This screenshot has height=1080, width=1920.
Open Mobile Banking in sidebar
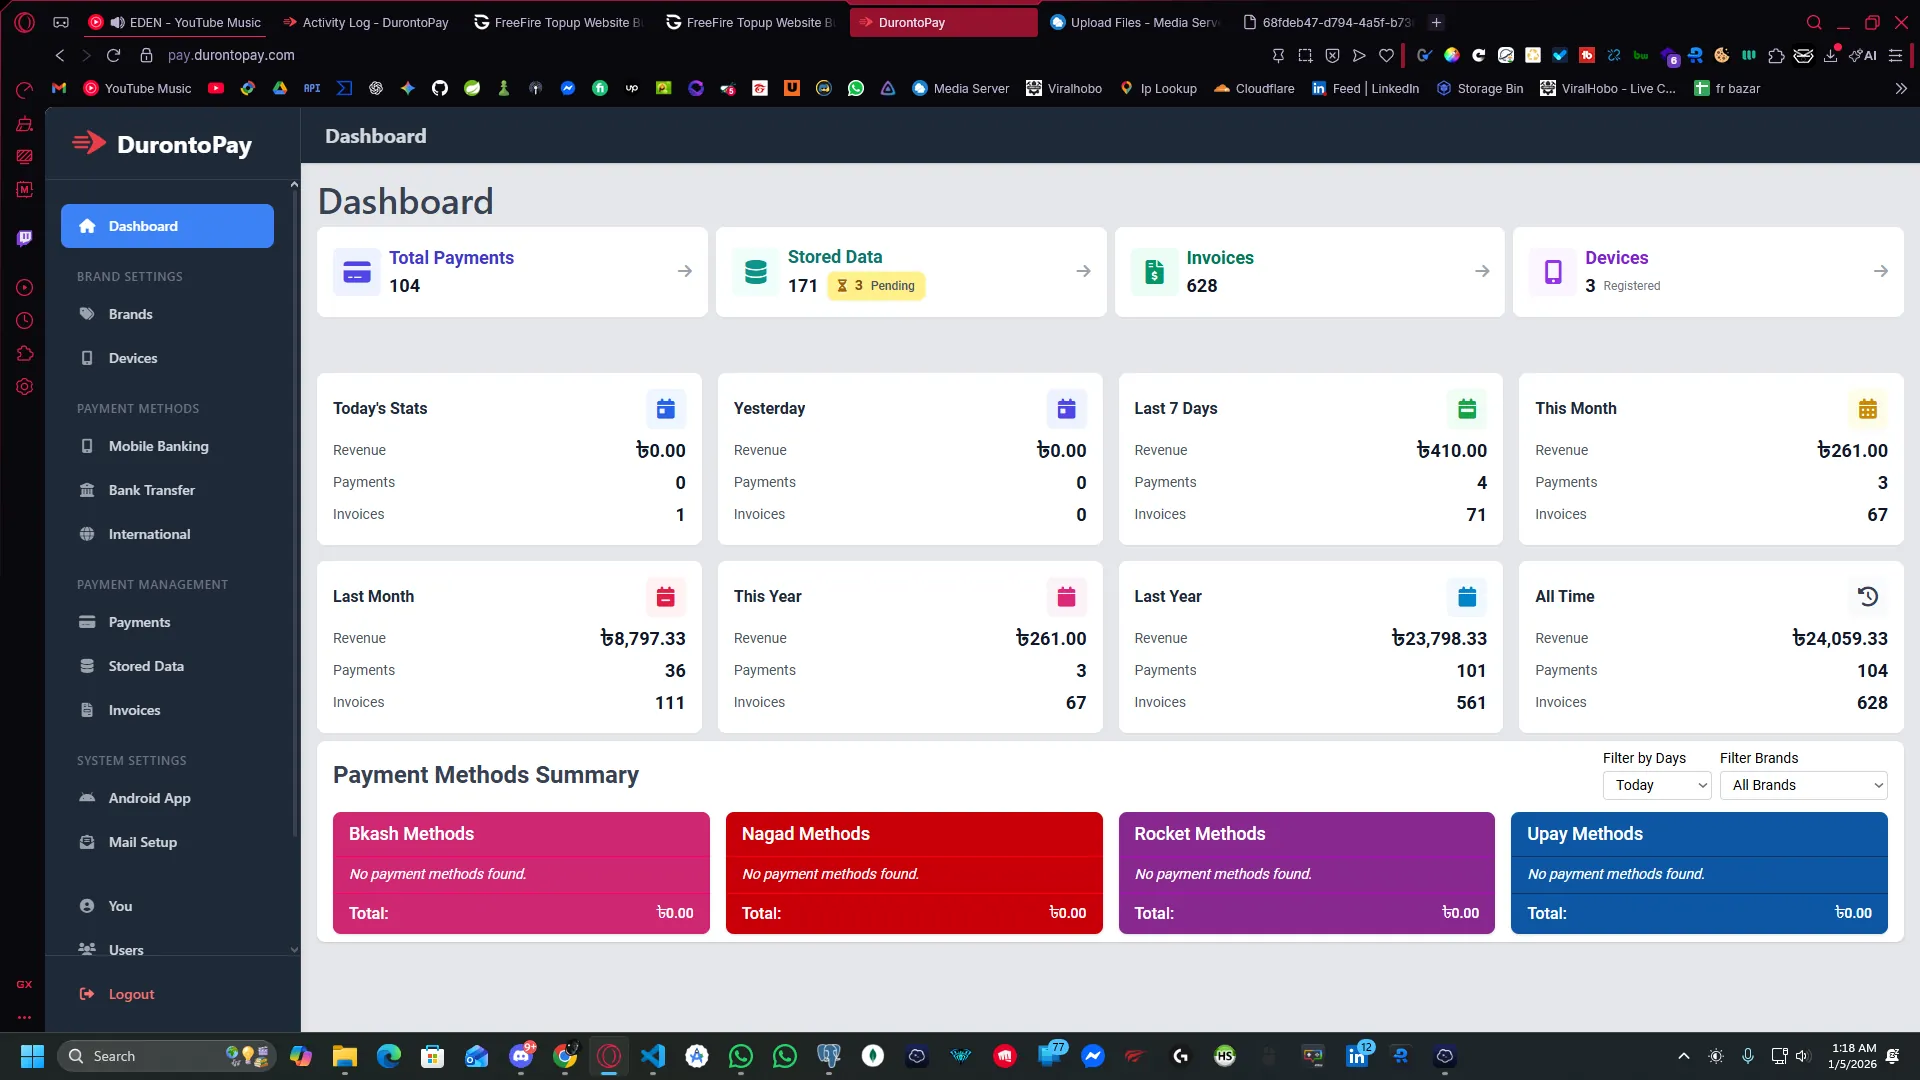click(x=158, y=446)
